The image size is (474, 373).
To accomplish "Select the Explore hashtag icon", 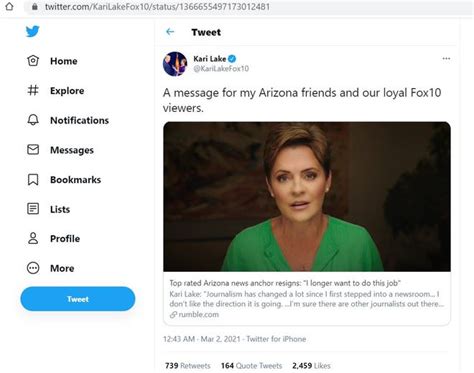I will pos(33,90).
